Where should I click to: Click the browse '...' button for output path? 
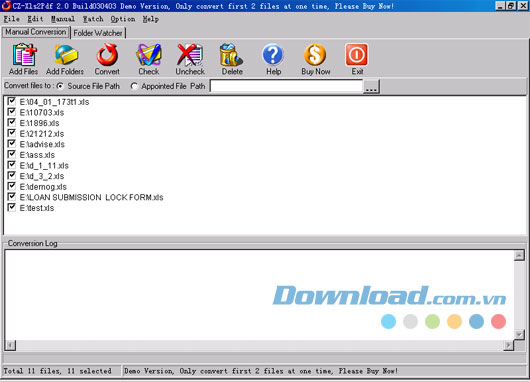(371, 87)
